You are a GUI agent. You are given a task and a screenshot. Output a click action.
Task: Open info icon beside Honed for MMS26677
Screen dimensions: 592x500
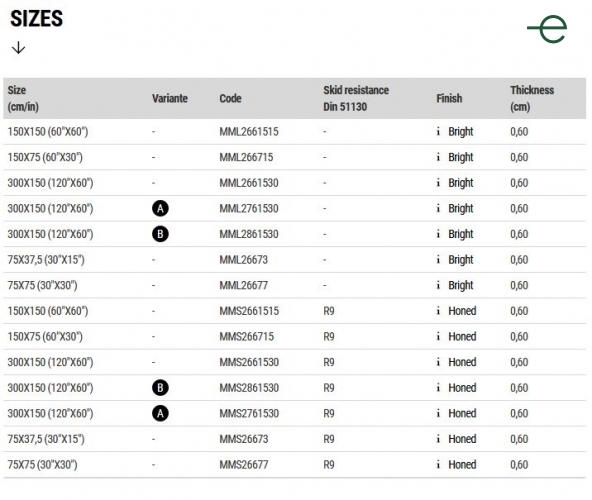coord(438,465)
